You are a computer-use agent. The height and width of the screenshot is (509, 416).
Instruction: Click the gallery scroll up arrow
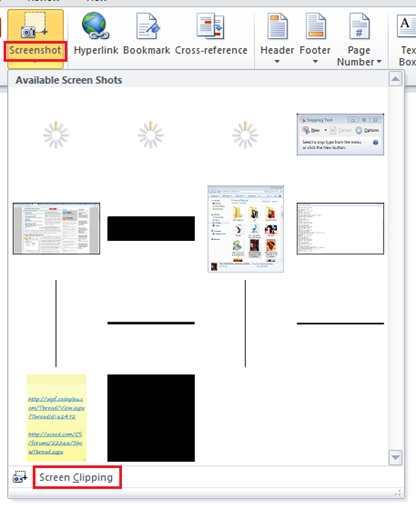[x=395, y=79]
